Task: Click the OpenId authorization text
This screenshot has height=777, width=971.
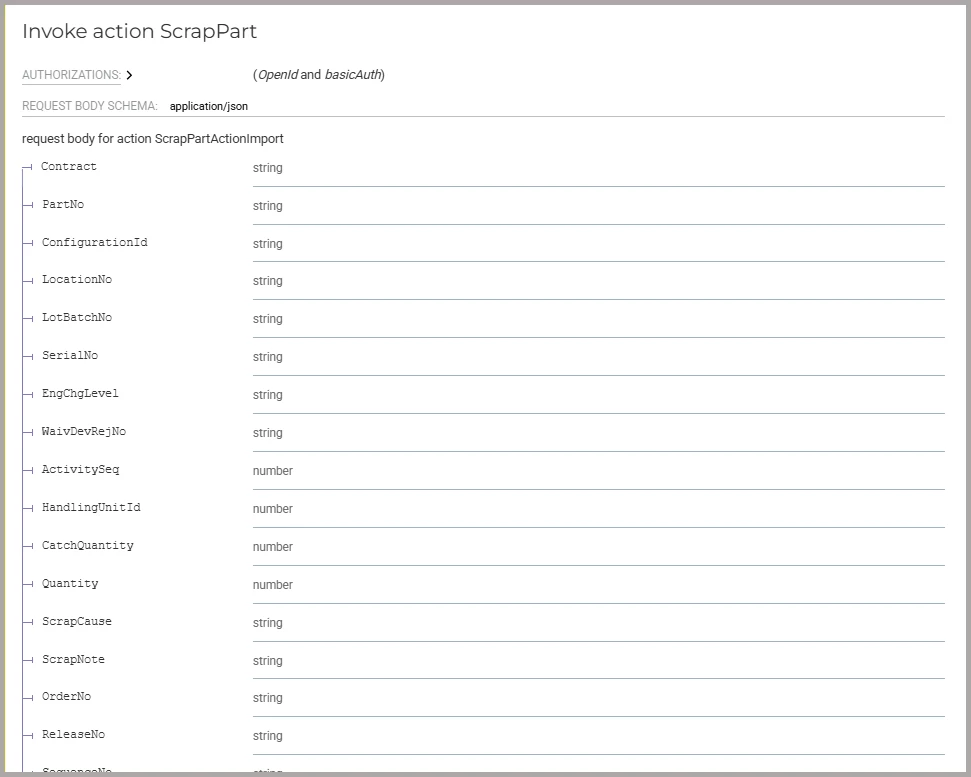Action: (x=278, y=75)
